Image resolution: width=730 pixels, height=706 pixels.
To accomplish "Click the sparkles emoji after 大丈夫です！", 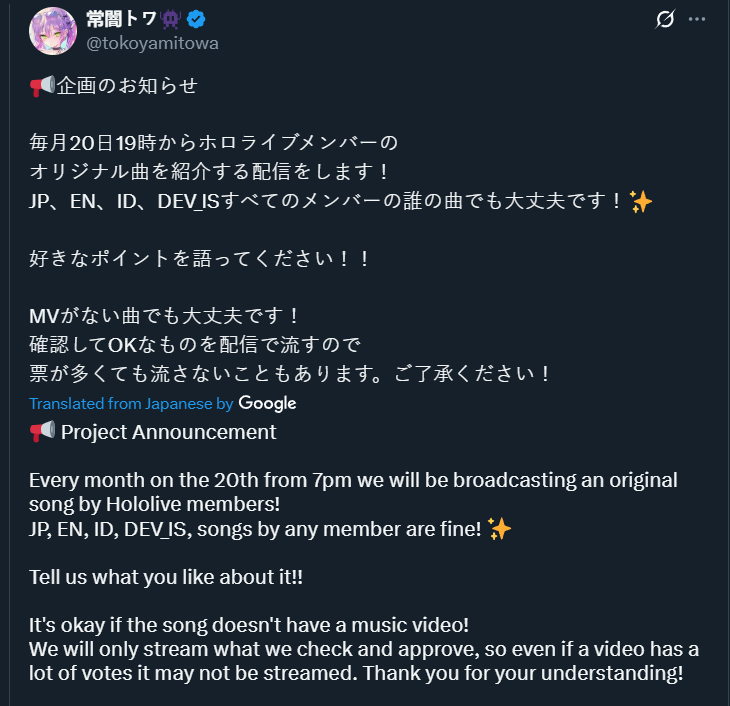I will (641, 202).
